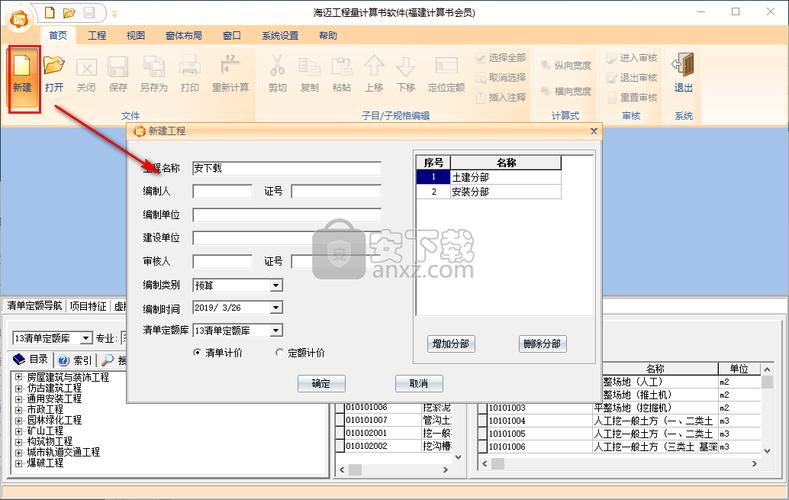Viewport: 789px width, 500px height.
Task: Open the 首页 ribbon tab
Action: coord(58,35)
